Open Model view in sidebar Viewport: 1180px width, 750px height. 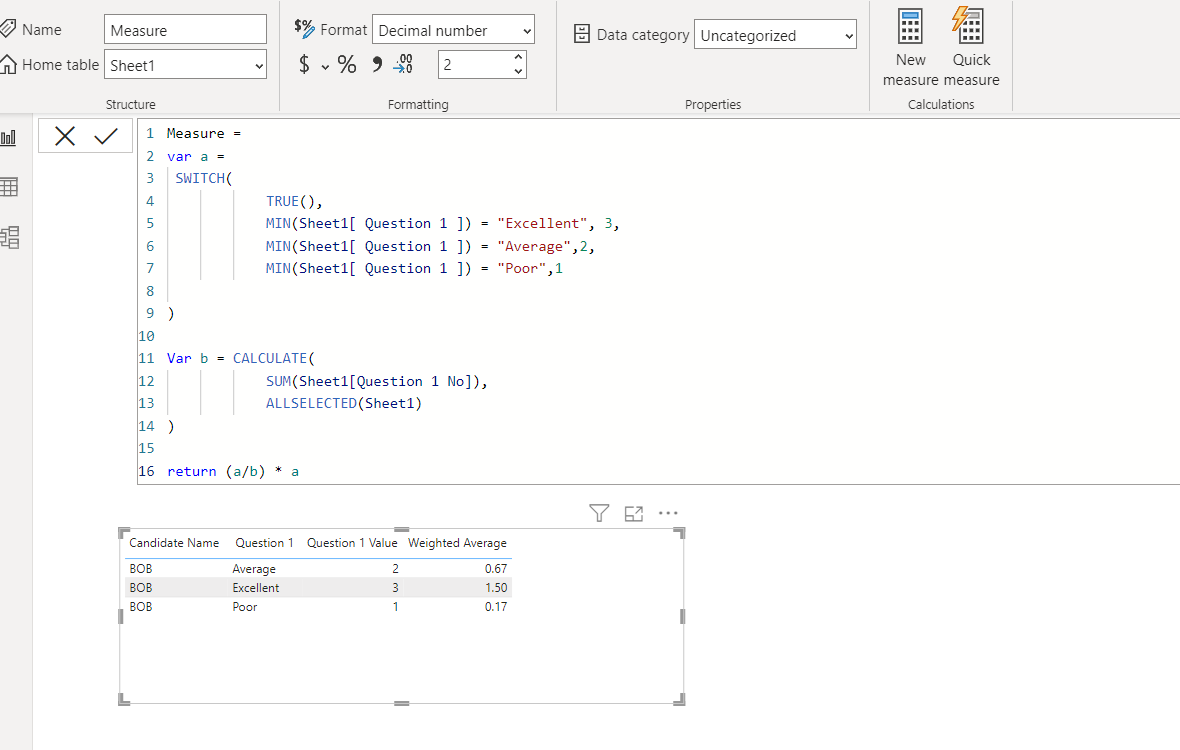point(10,238)
